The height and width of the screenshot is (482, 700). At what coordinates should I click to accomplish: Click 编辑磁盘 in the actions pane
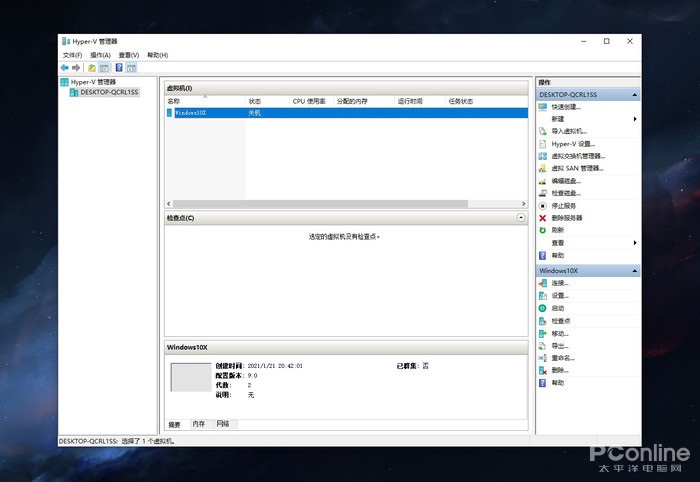click(x=566, y=181)
